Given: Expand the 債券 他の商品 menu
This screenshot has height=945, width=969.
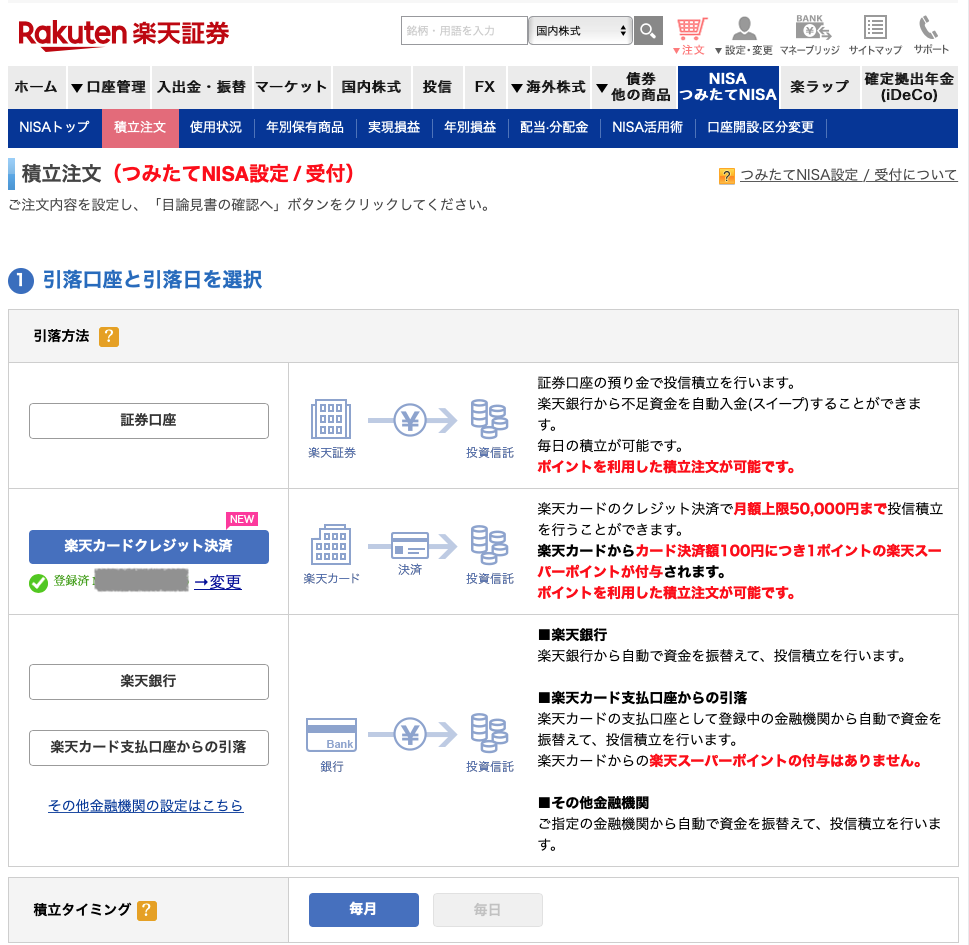Looking at the screenshot, I should 634,87.
